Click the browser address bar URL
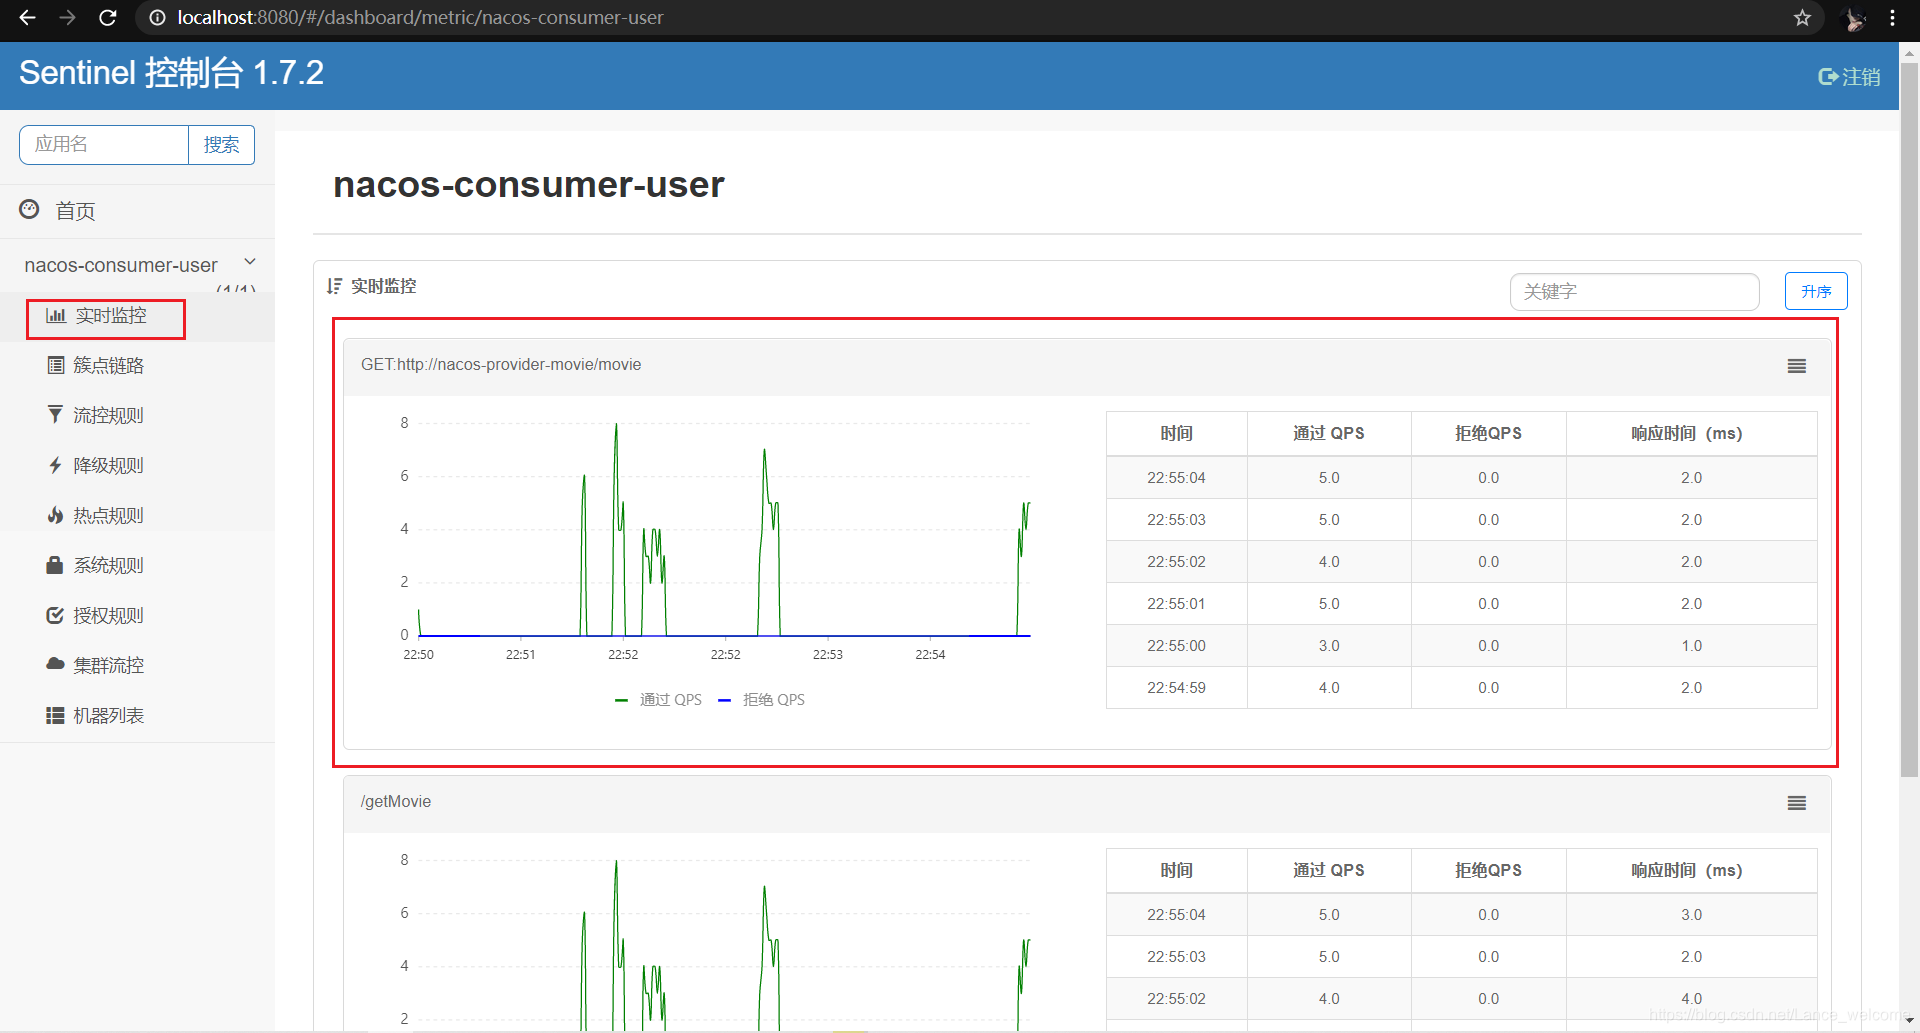 (420, 17)
